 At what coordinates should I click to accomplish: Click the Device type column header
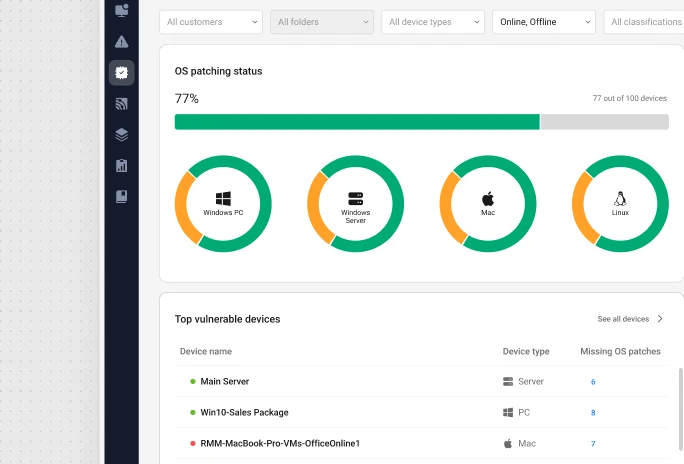(526, 351)
